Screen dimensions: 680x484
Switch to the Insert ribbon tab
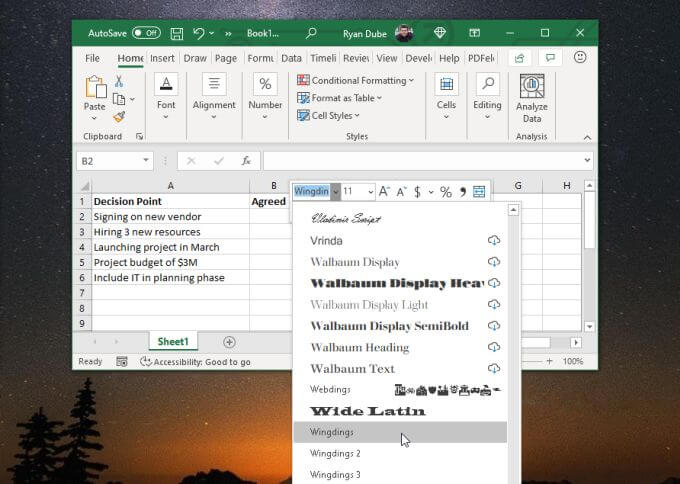coord(162,58)
